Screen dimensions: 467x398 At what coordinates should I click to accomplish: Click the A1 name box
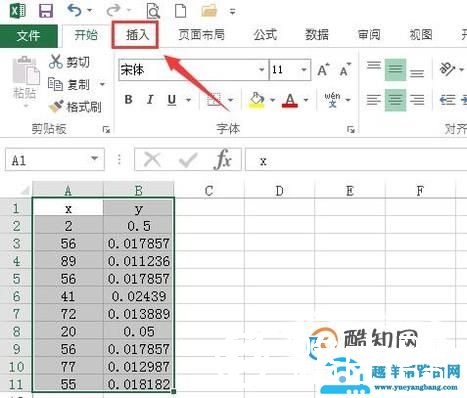pos(47,161)
